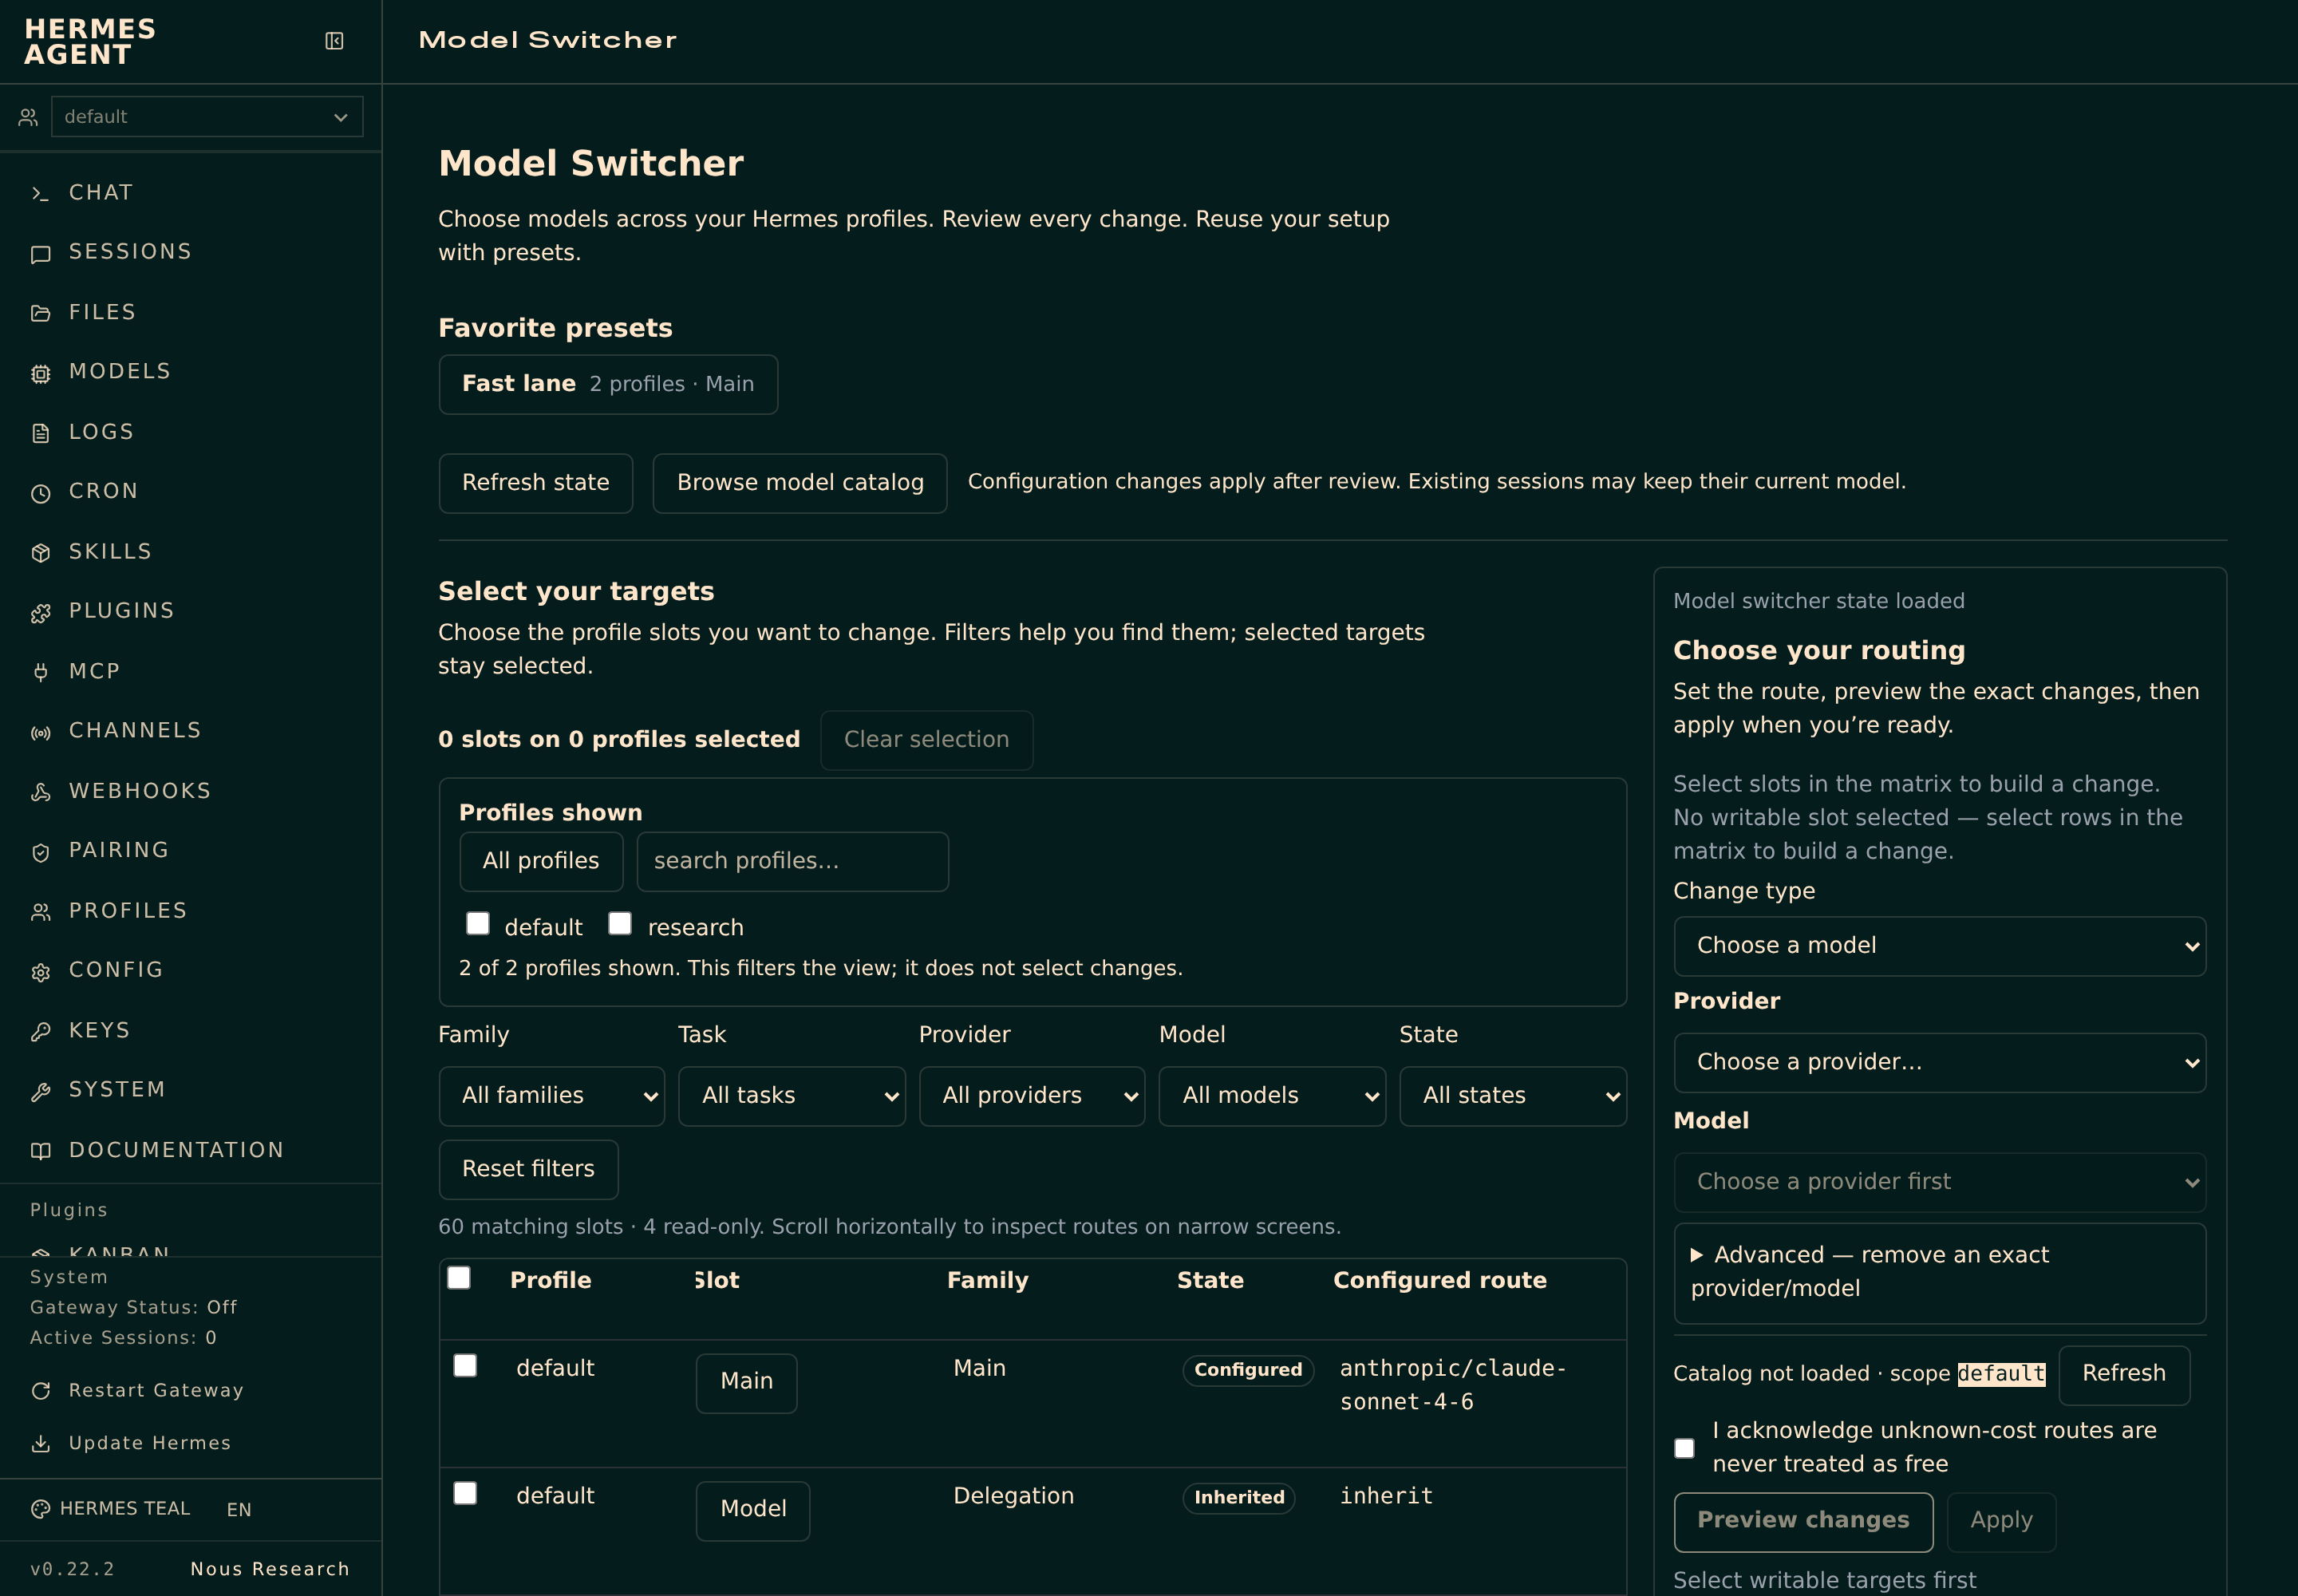2298x1596 pixels.
Task: Click the Reset filters button
Action: tap(528, 1169)
